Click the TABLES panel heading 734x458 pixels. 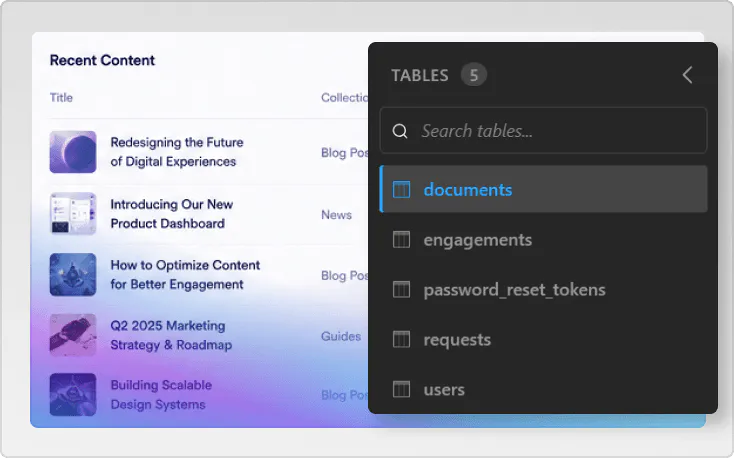click(420, 75)
